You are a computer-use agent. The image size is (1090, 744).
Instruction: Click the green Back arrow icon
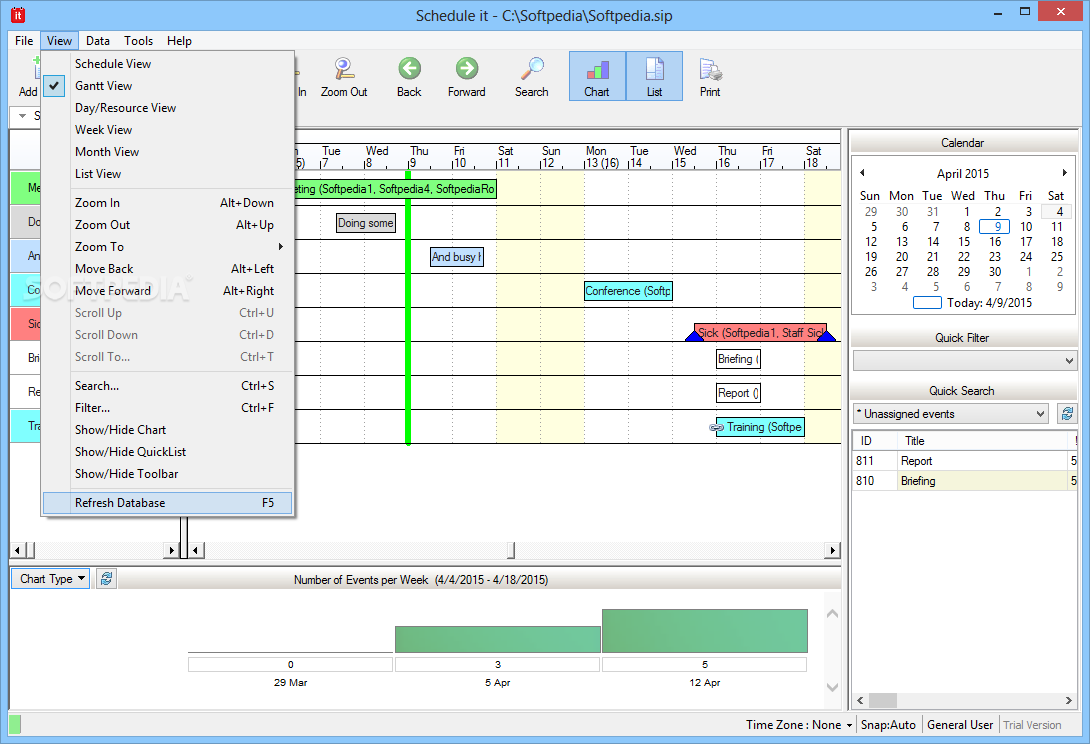[x=409, y=69]
